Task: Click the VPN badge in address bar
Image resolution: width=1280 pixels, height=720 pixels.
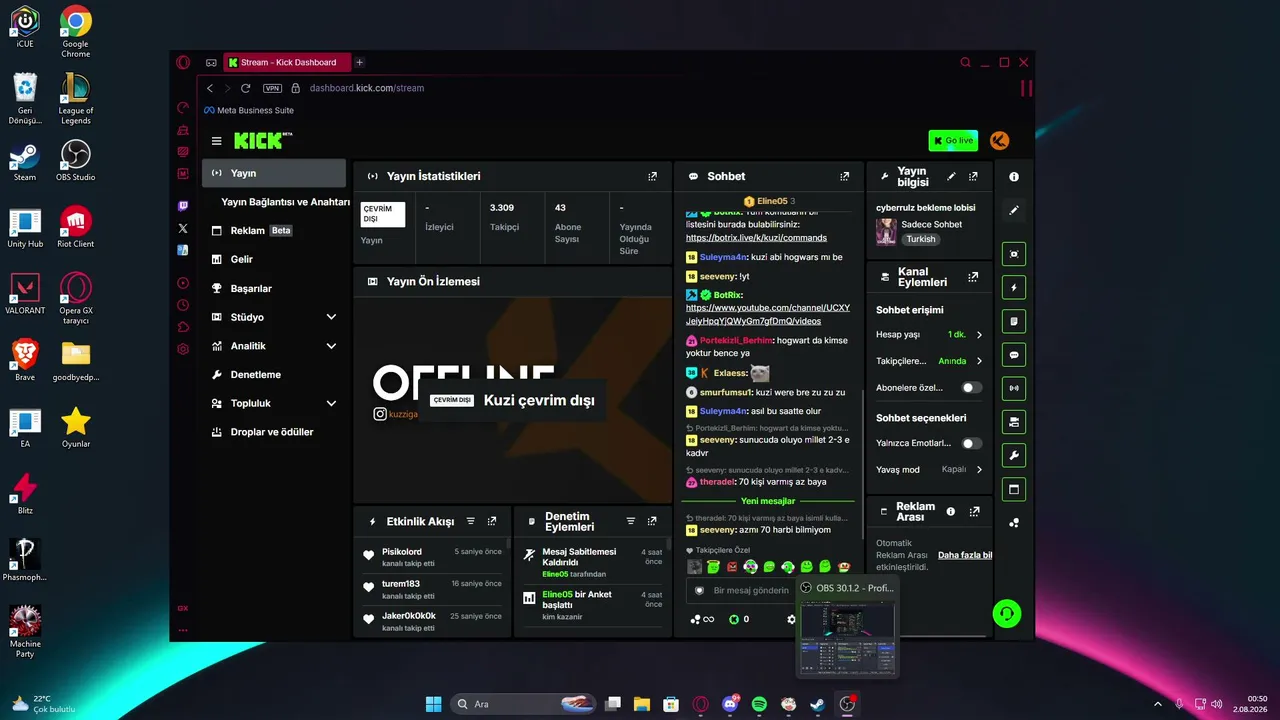Action: click(272, 88)
